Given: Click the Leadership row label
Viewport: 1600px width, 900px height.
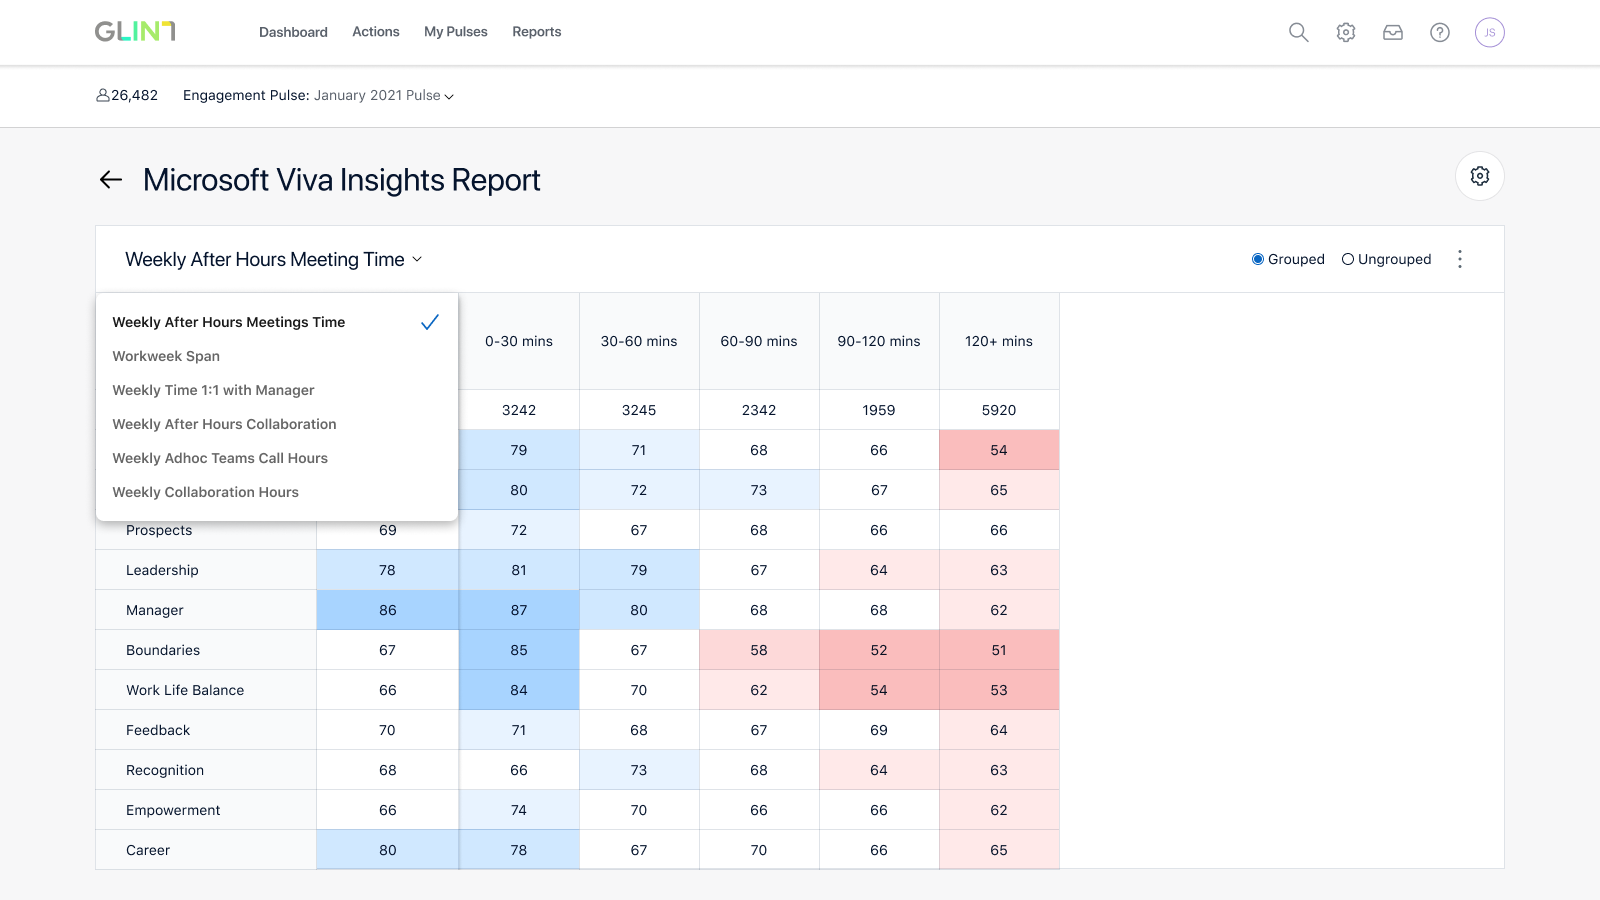Looking at the screenshot, I should [162, 570].
